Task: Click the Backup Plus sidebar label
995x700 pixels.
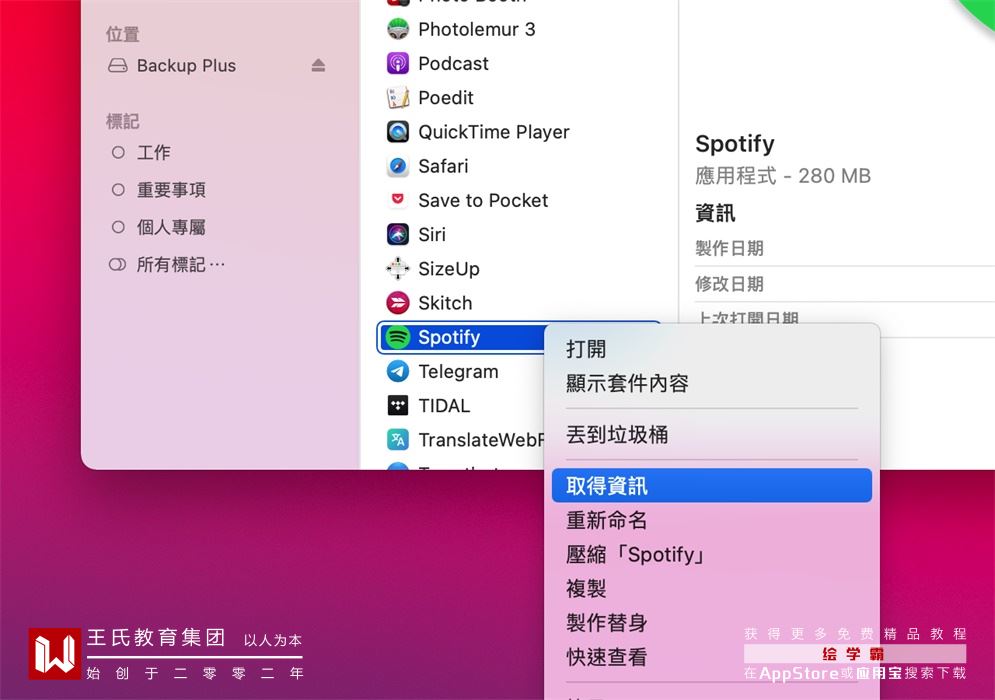Action: pyautogui.click(x=186, y=65)
